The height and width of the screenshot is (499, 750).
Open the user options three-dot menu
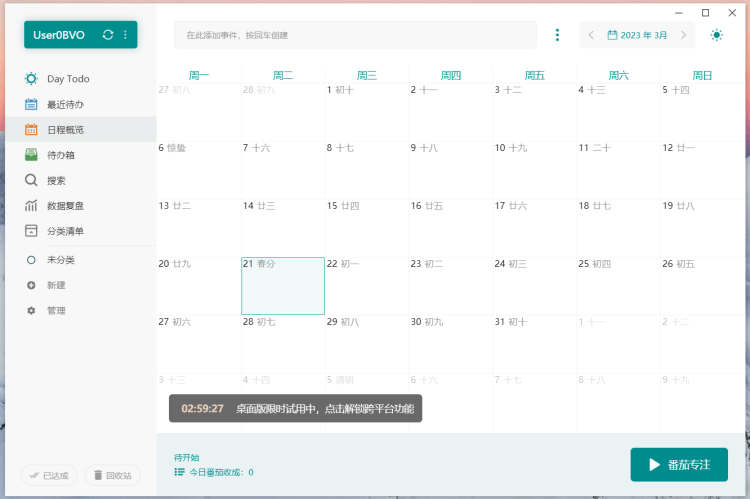125,35
